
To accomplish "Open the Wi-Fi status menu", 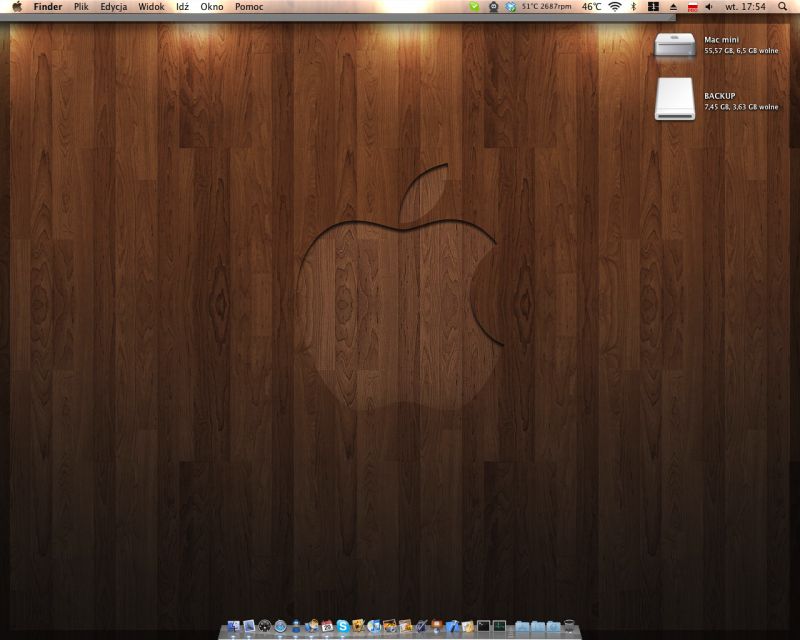I will 615,7.
